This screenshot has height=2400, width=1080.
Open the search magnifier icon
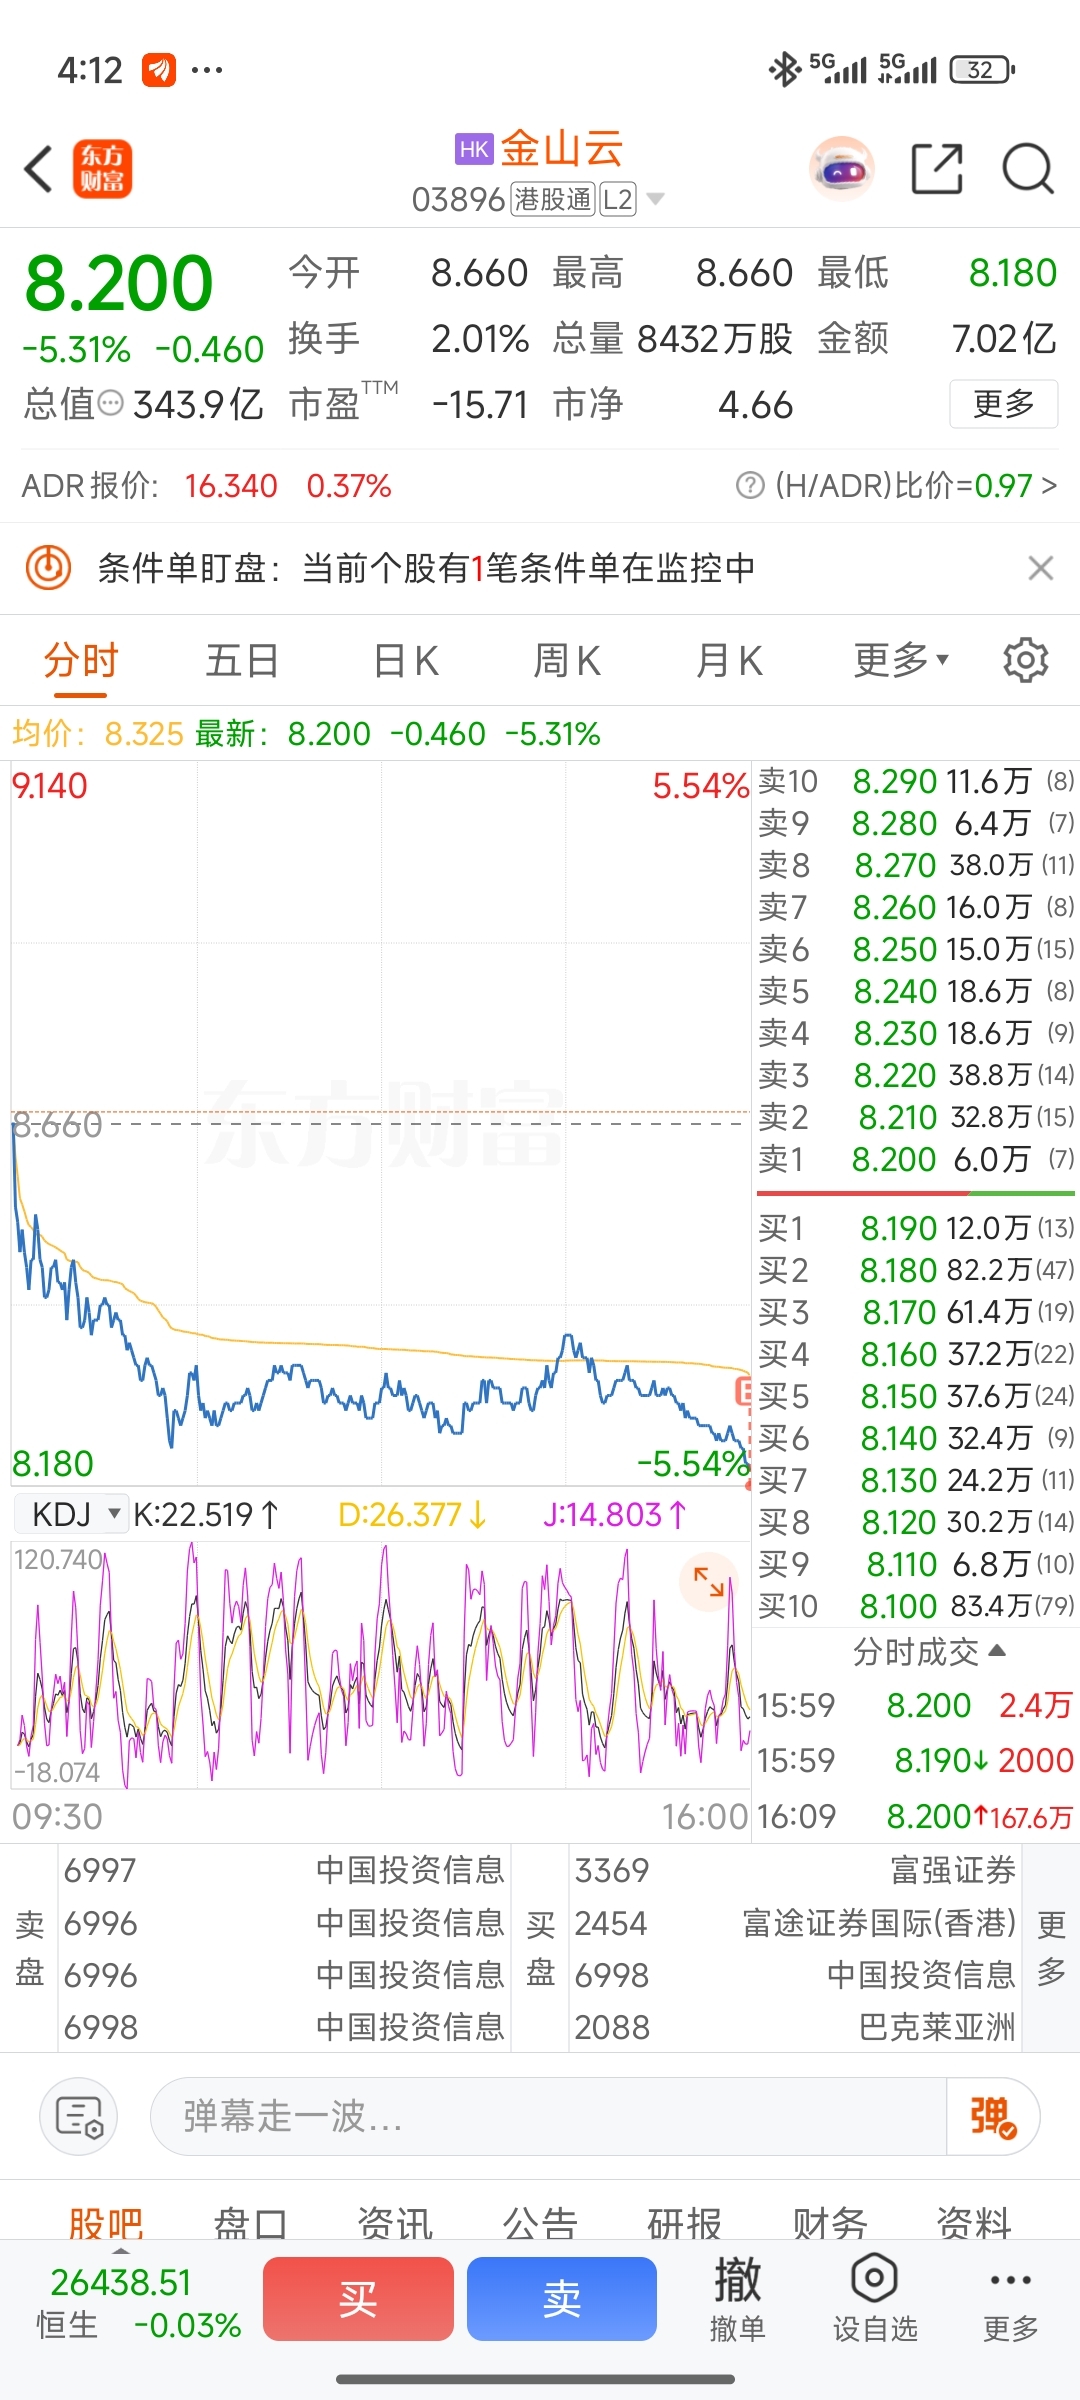[x=1028, y=168]
